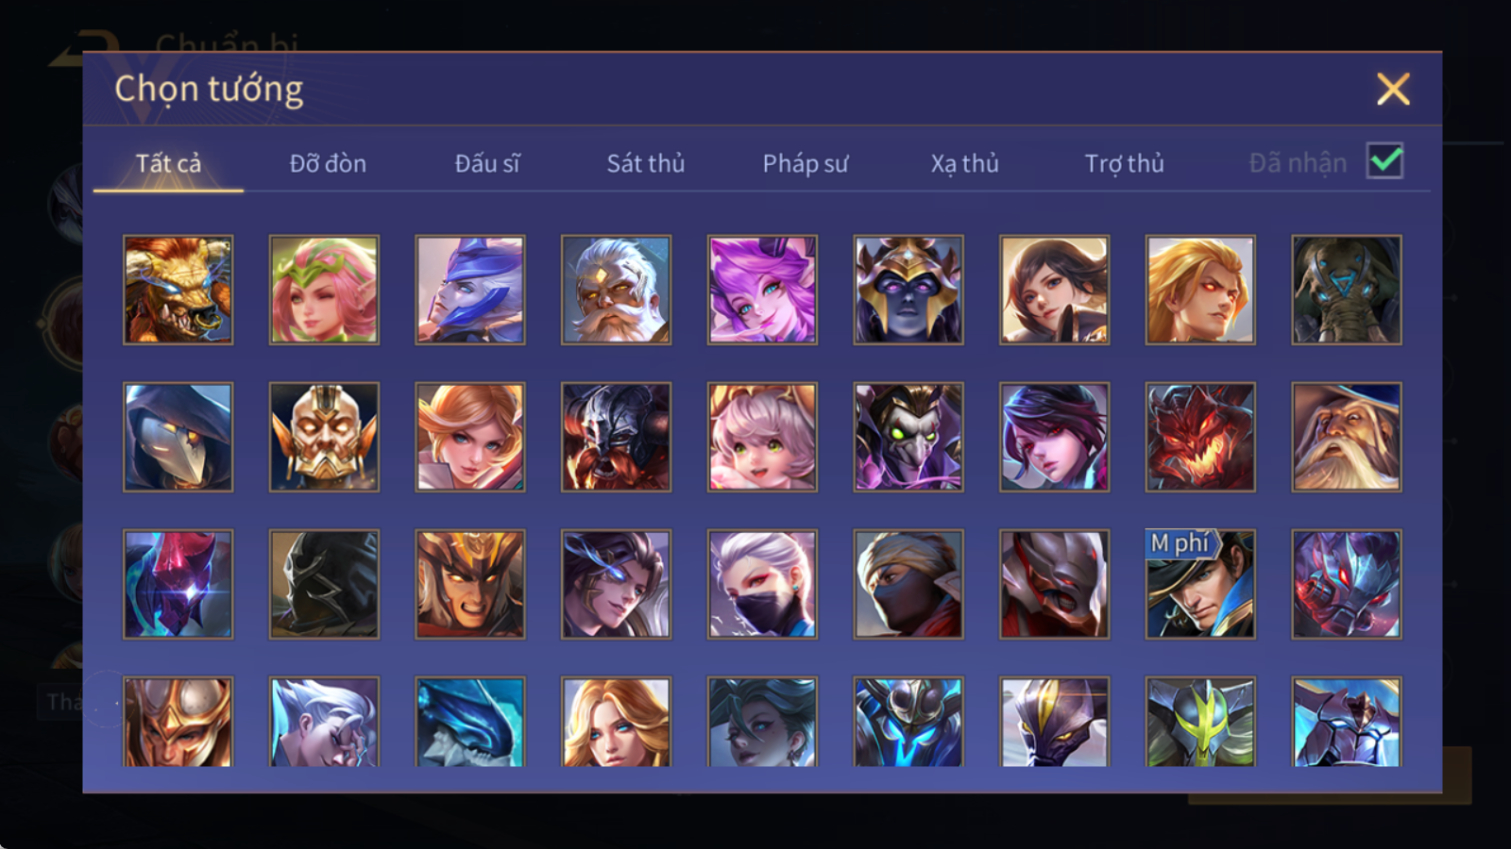Viewport: 1511px width, 849px height.
Task: Choose the hooded plague-mask hero with yellow eyes
Action: coord(178,437)
